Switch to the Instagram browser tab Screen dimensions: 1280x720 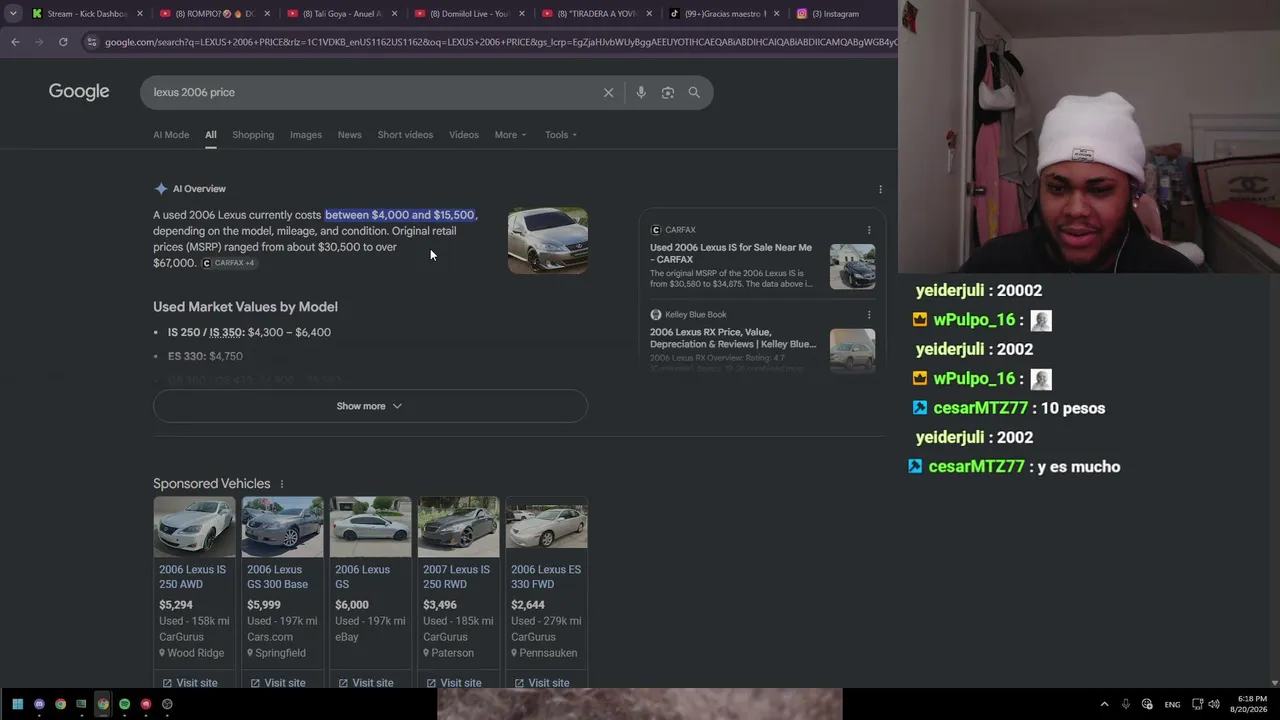(x=842, y=14)
